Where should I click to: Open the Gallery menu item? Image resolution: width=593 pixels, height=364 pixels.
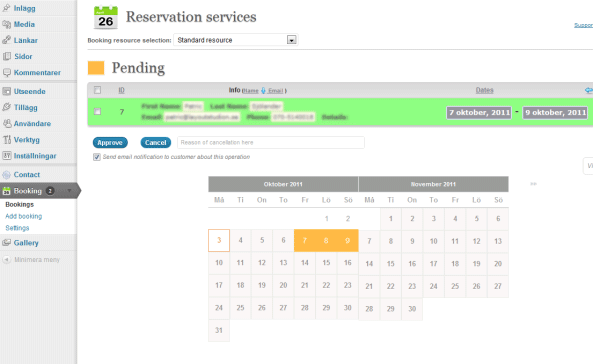[26, 243]
